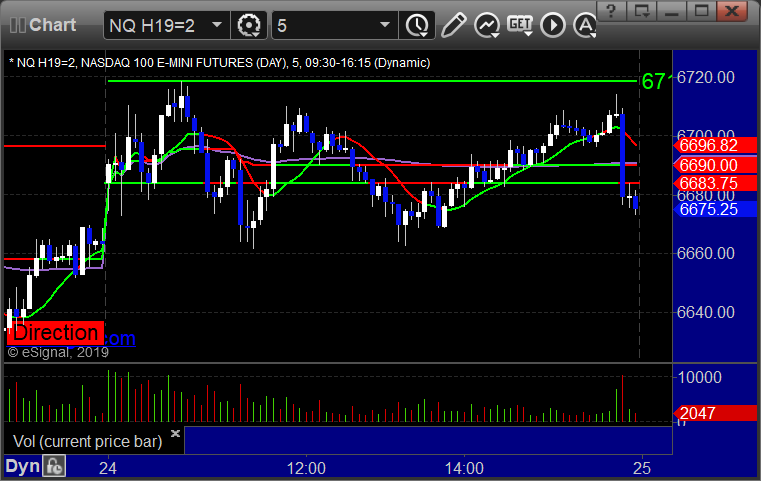The height and width of the screenshot is (481, 761).
Task: Click the Vol (current price bar) label
Action: click(87, 441)
